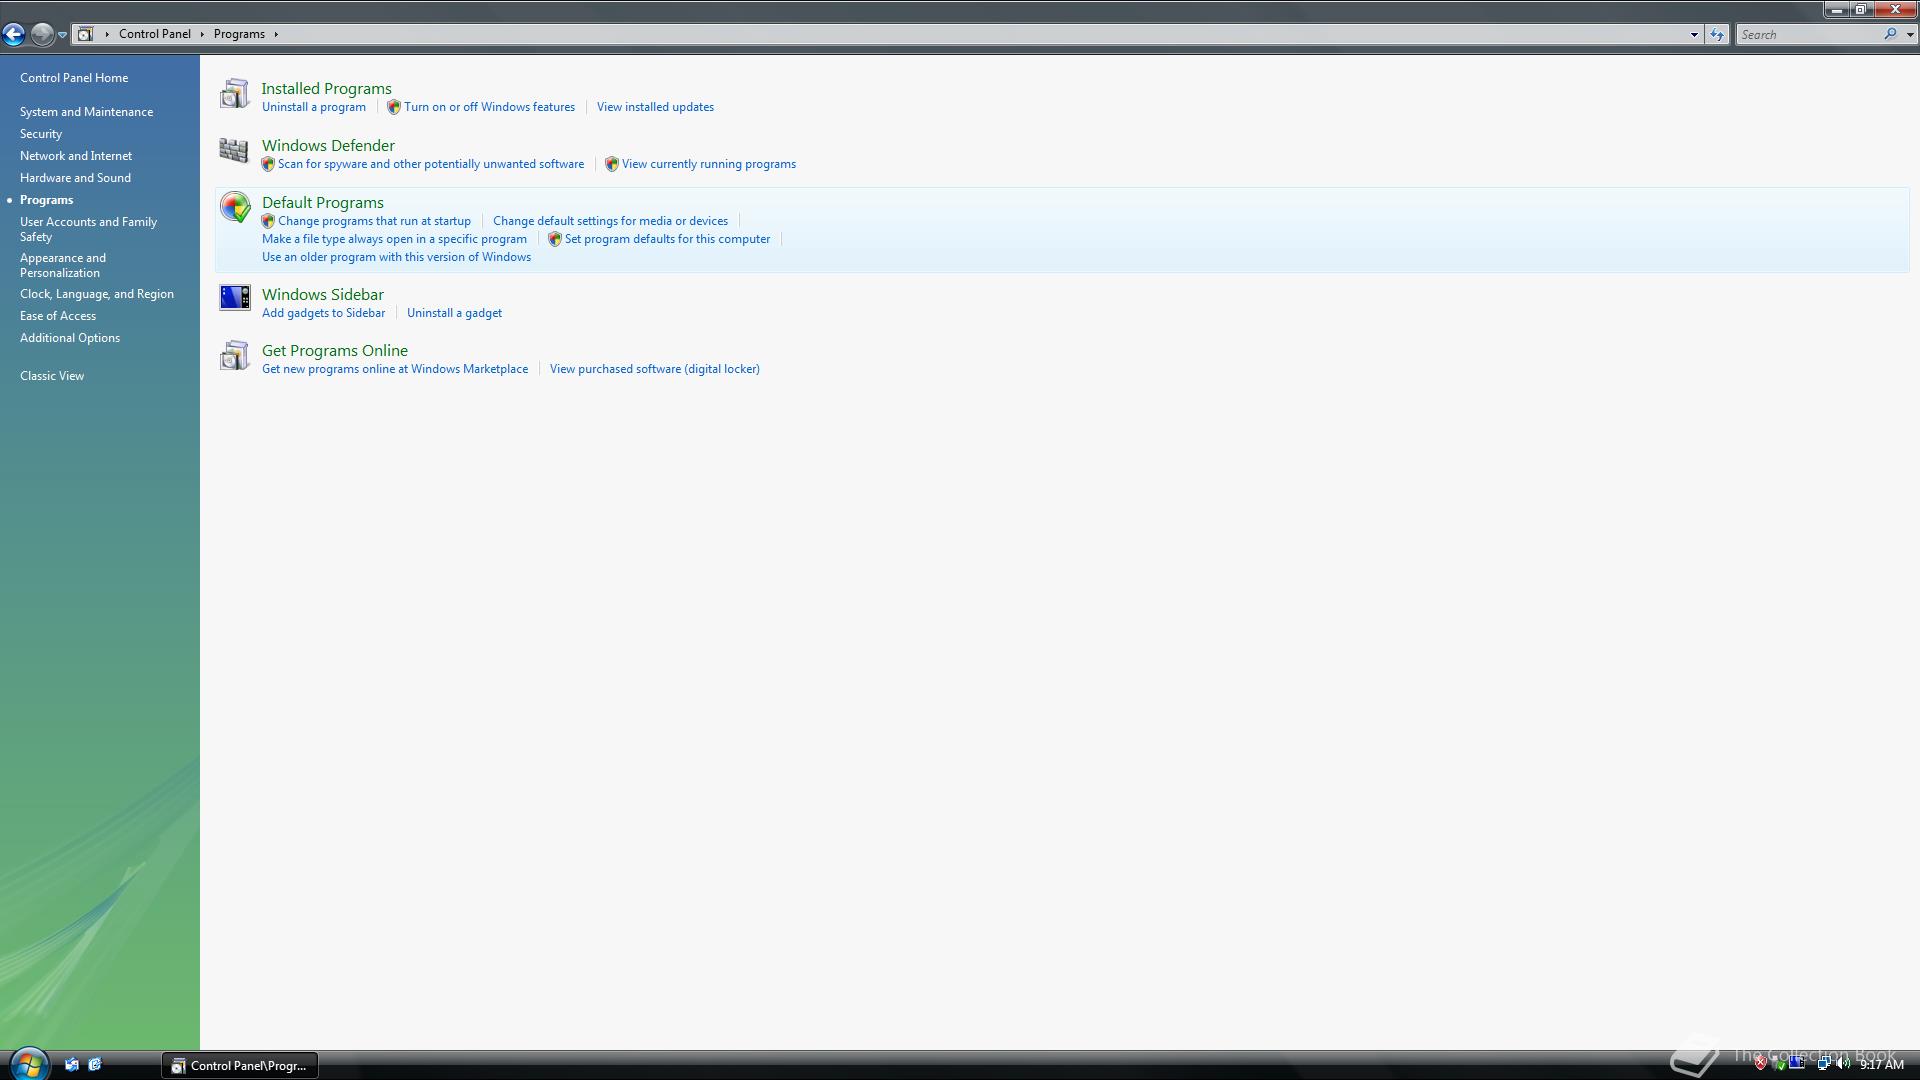Click shield icon by Change programs at startup
This screenshot has height=1080, width=1920.
tap(268, 221)
